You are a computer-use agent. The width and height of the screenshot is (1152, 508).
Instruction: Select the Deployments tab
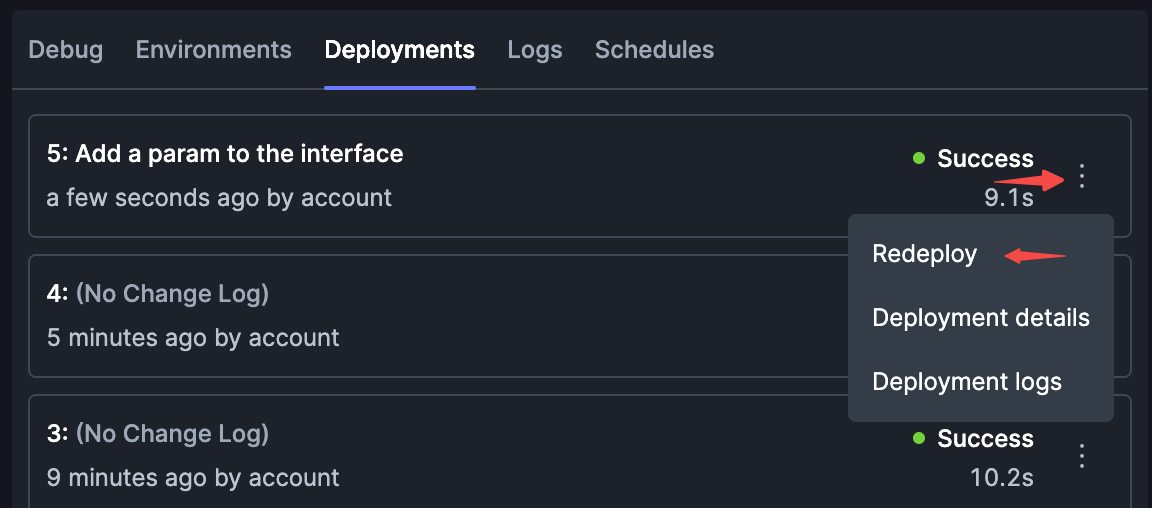click(400, 50)
